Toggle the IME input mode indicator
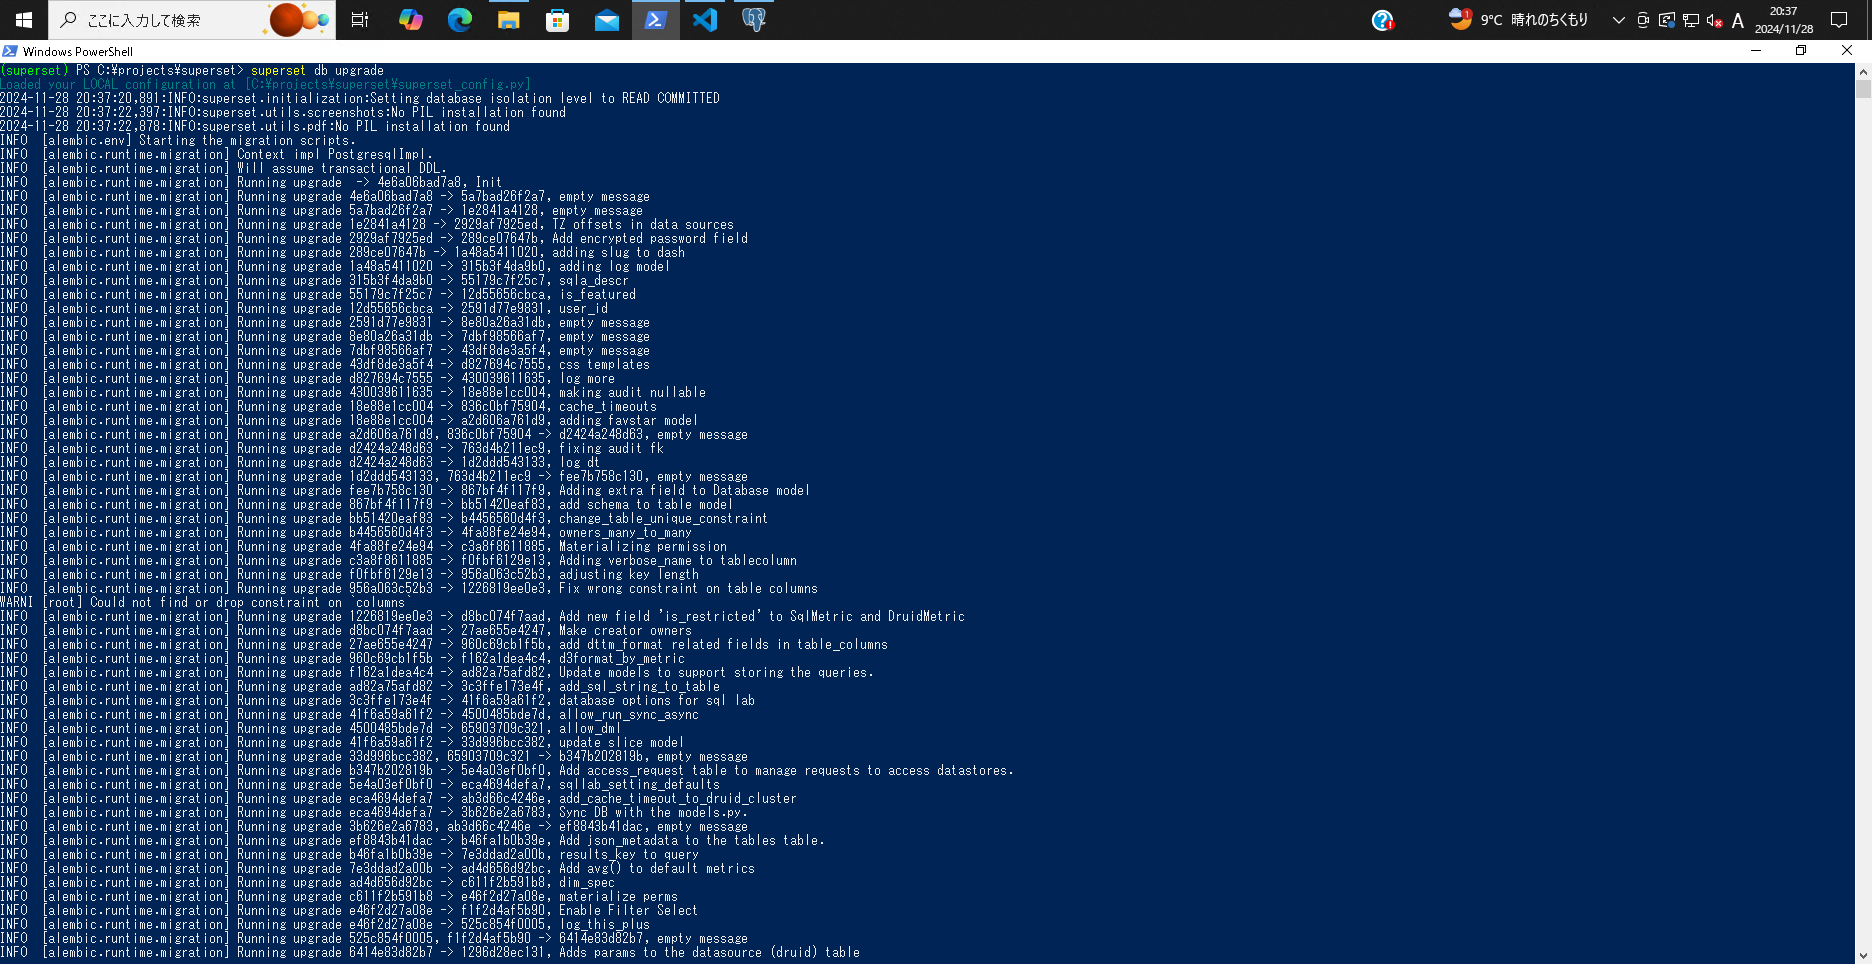Screen dimensions: 1872x964 [x=1738, y=20]
